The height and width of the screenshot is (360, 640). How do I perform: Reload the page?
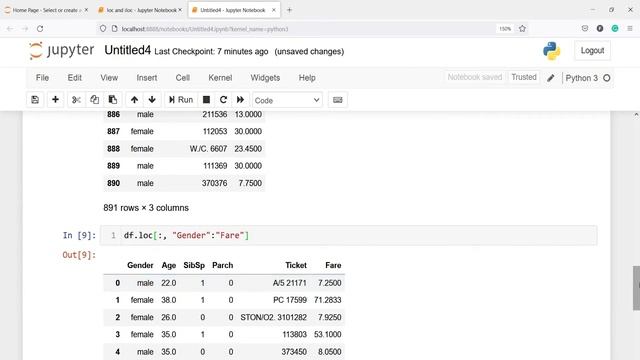point(40,29)
